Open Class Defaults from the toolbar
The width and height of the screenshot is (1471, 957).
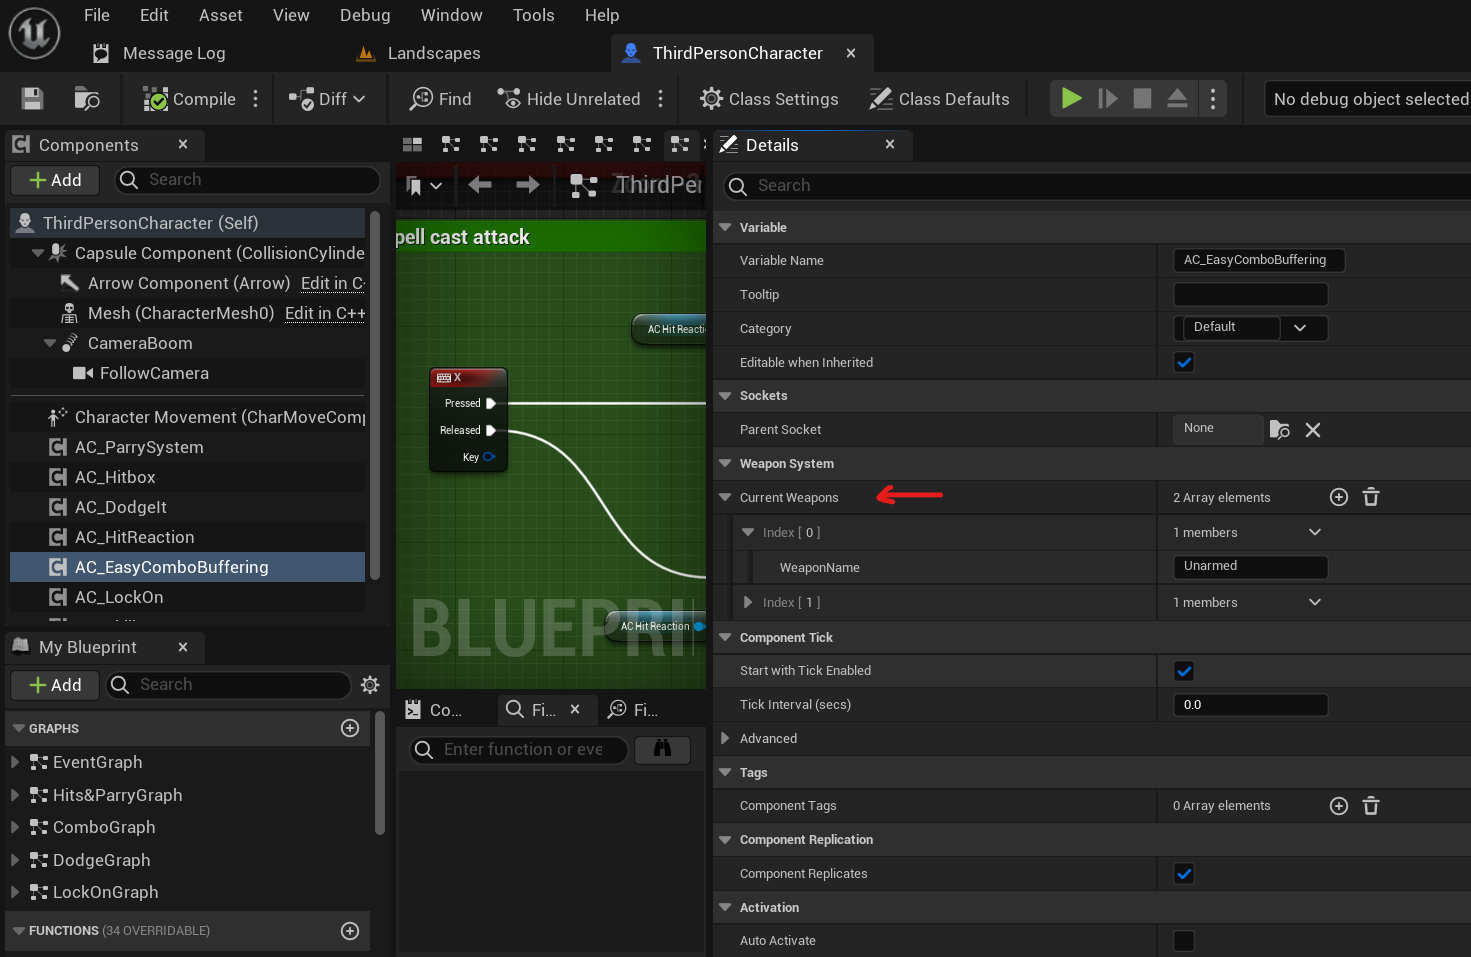coord(938,99)
